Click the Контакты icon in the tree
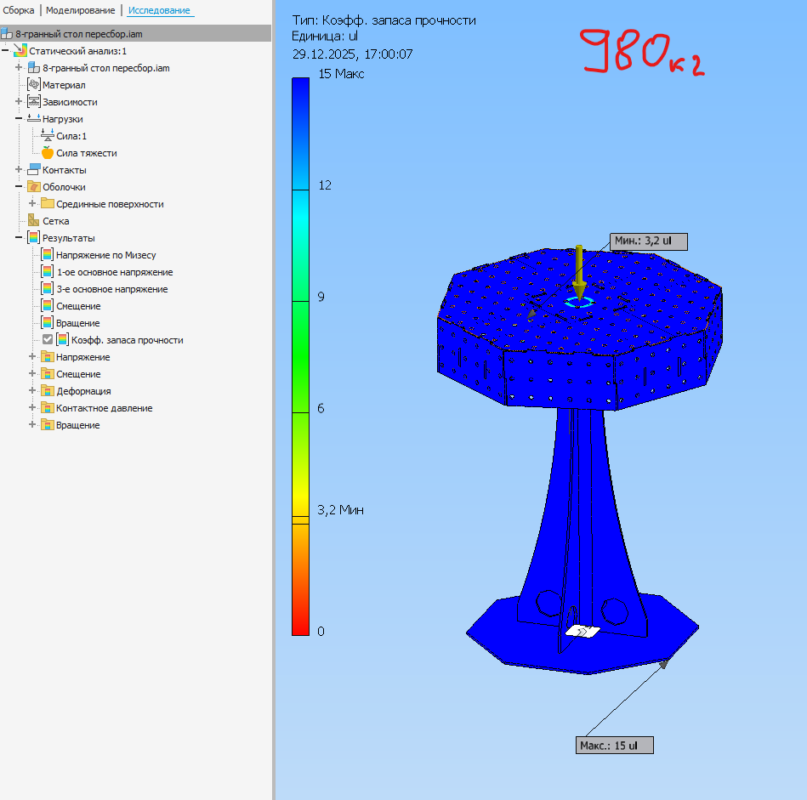The width and height of the screenshot is (807, 800). (x=33, y=169)
